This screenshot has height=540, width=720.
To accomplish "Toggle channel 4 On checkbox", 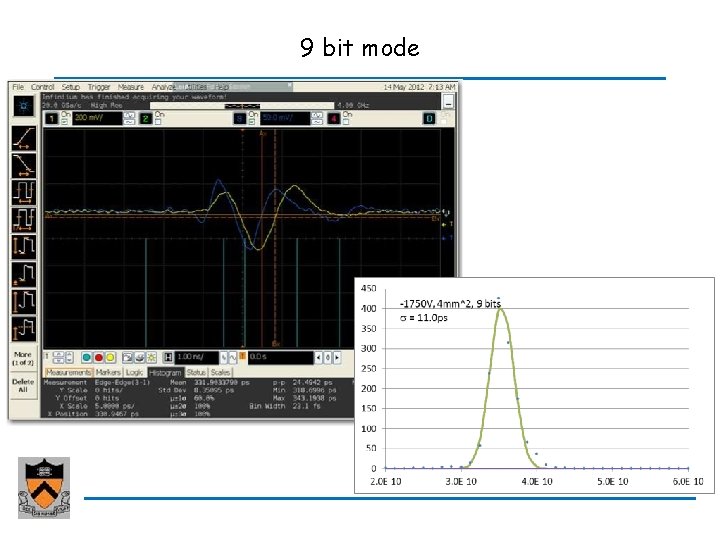I will coord(346,122).
